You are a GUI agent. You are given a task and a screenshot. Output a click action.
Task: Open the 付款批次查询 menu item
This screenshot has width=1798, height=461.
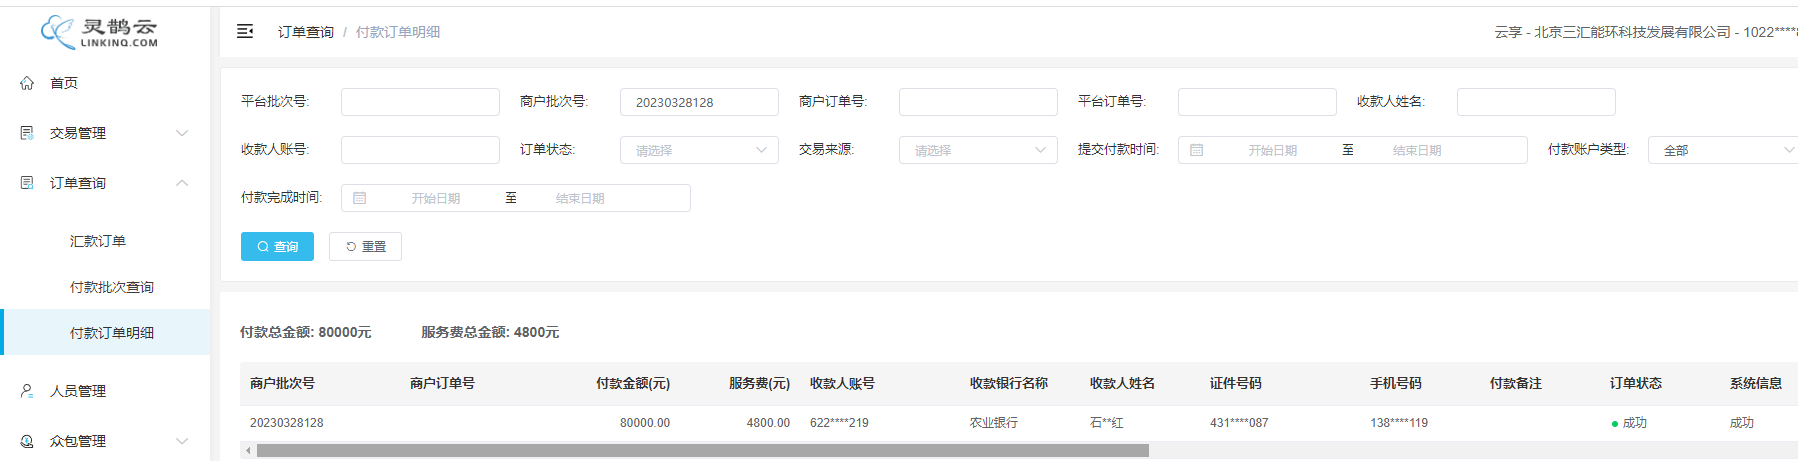(112, 287)
